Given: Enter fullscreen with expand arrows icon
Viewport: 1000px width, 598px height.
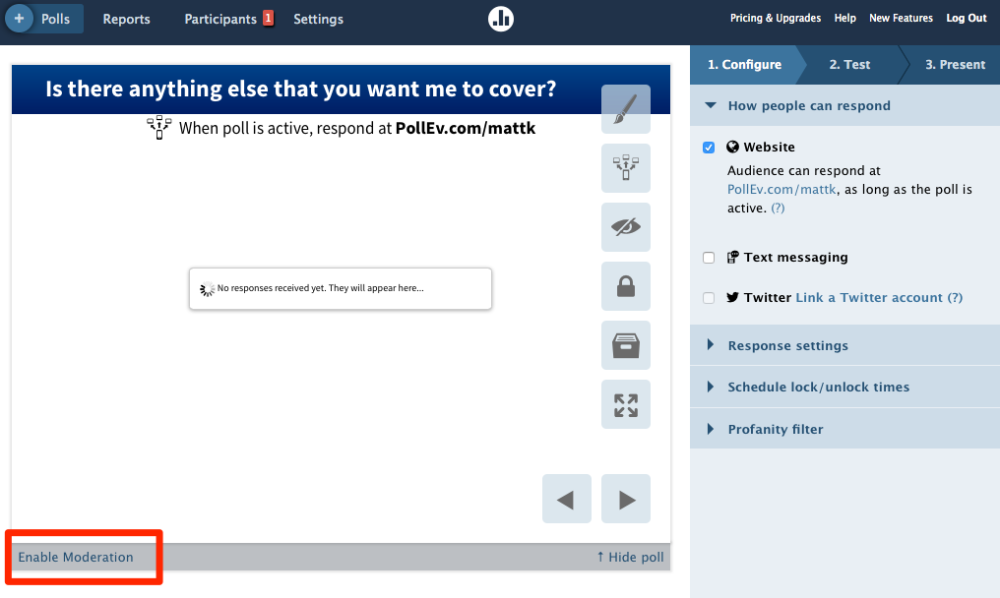Looking at the screenshot, I should [626, 405].
